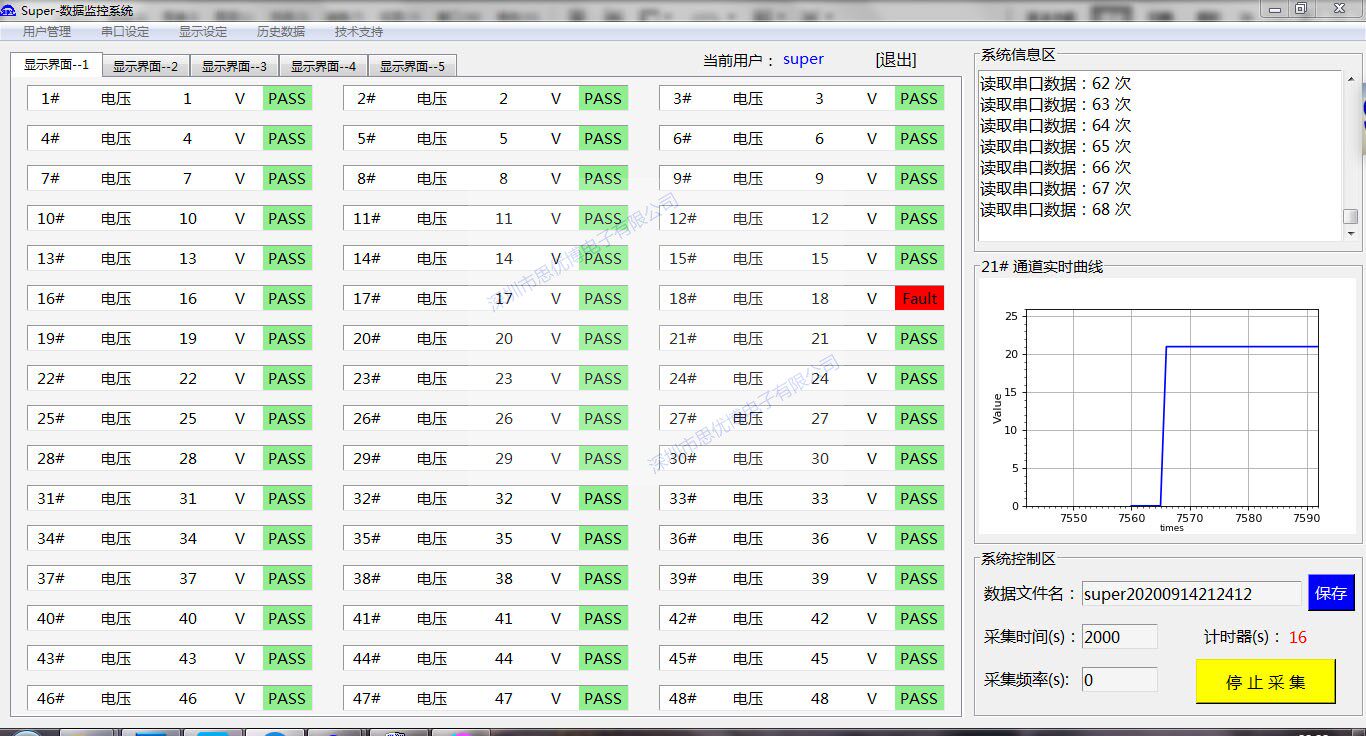Click the current user name super
The width and height of the screenshot is (1366, 736).
pyautogui.click(x=803, y=59)
